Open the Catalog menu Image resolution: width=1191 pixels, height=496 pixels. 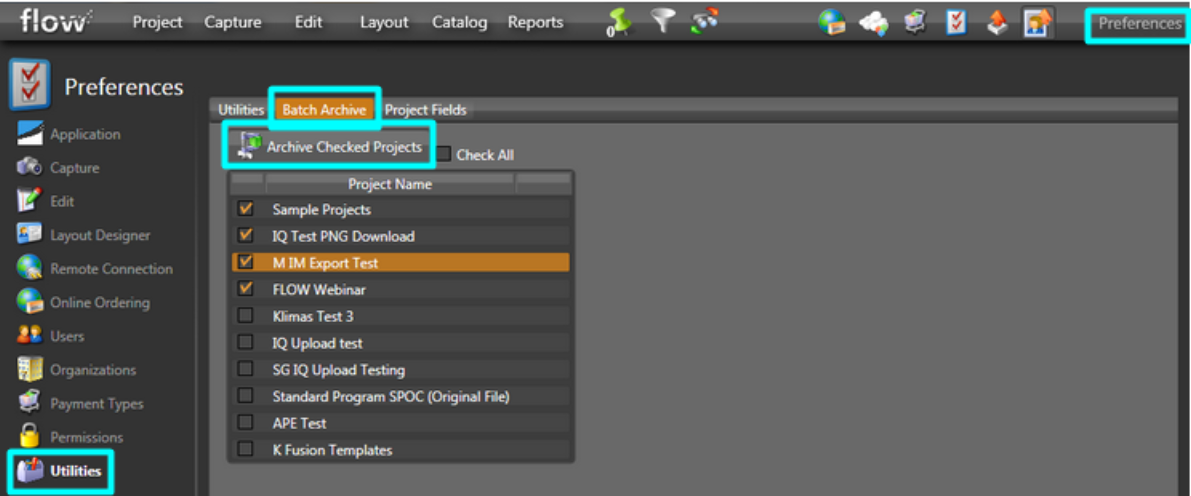tap(460, 23)
